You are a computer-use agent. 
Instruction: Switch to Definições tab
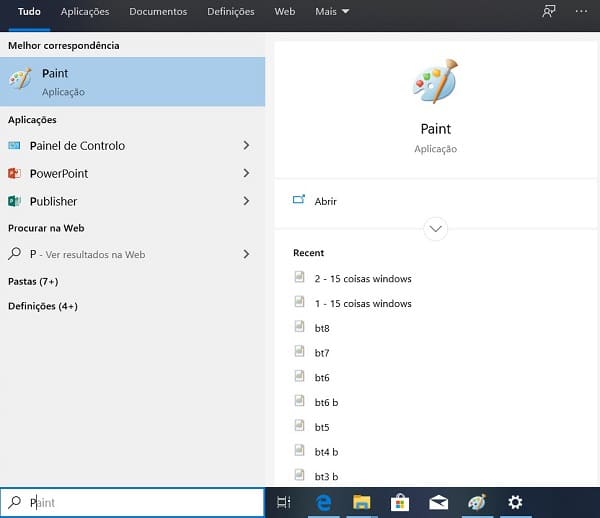point(231,11)
